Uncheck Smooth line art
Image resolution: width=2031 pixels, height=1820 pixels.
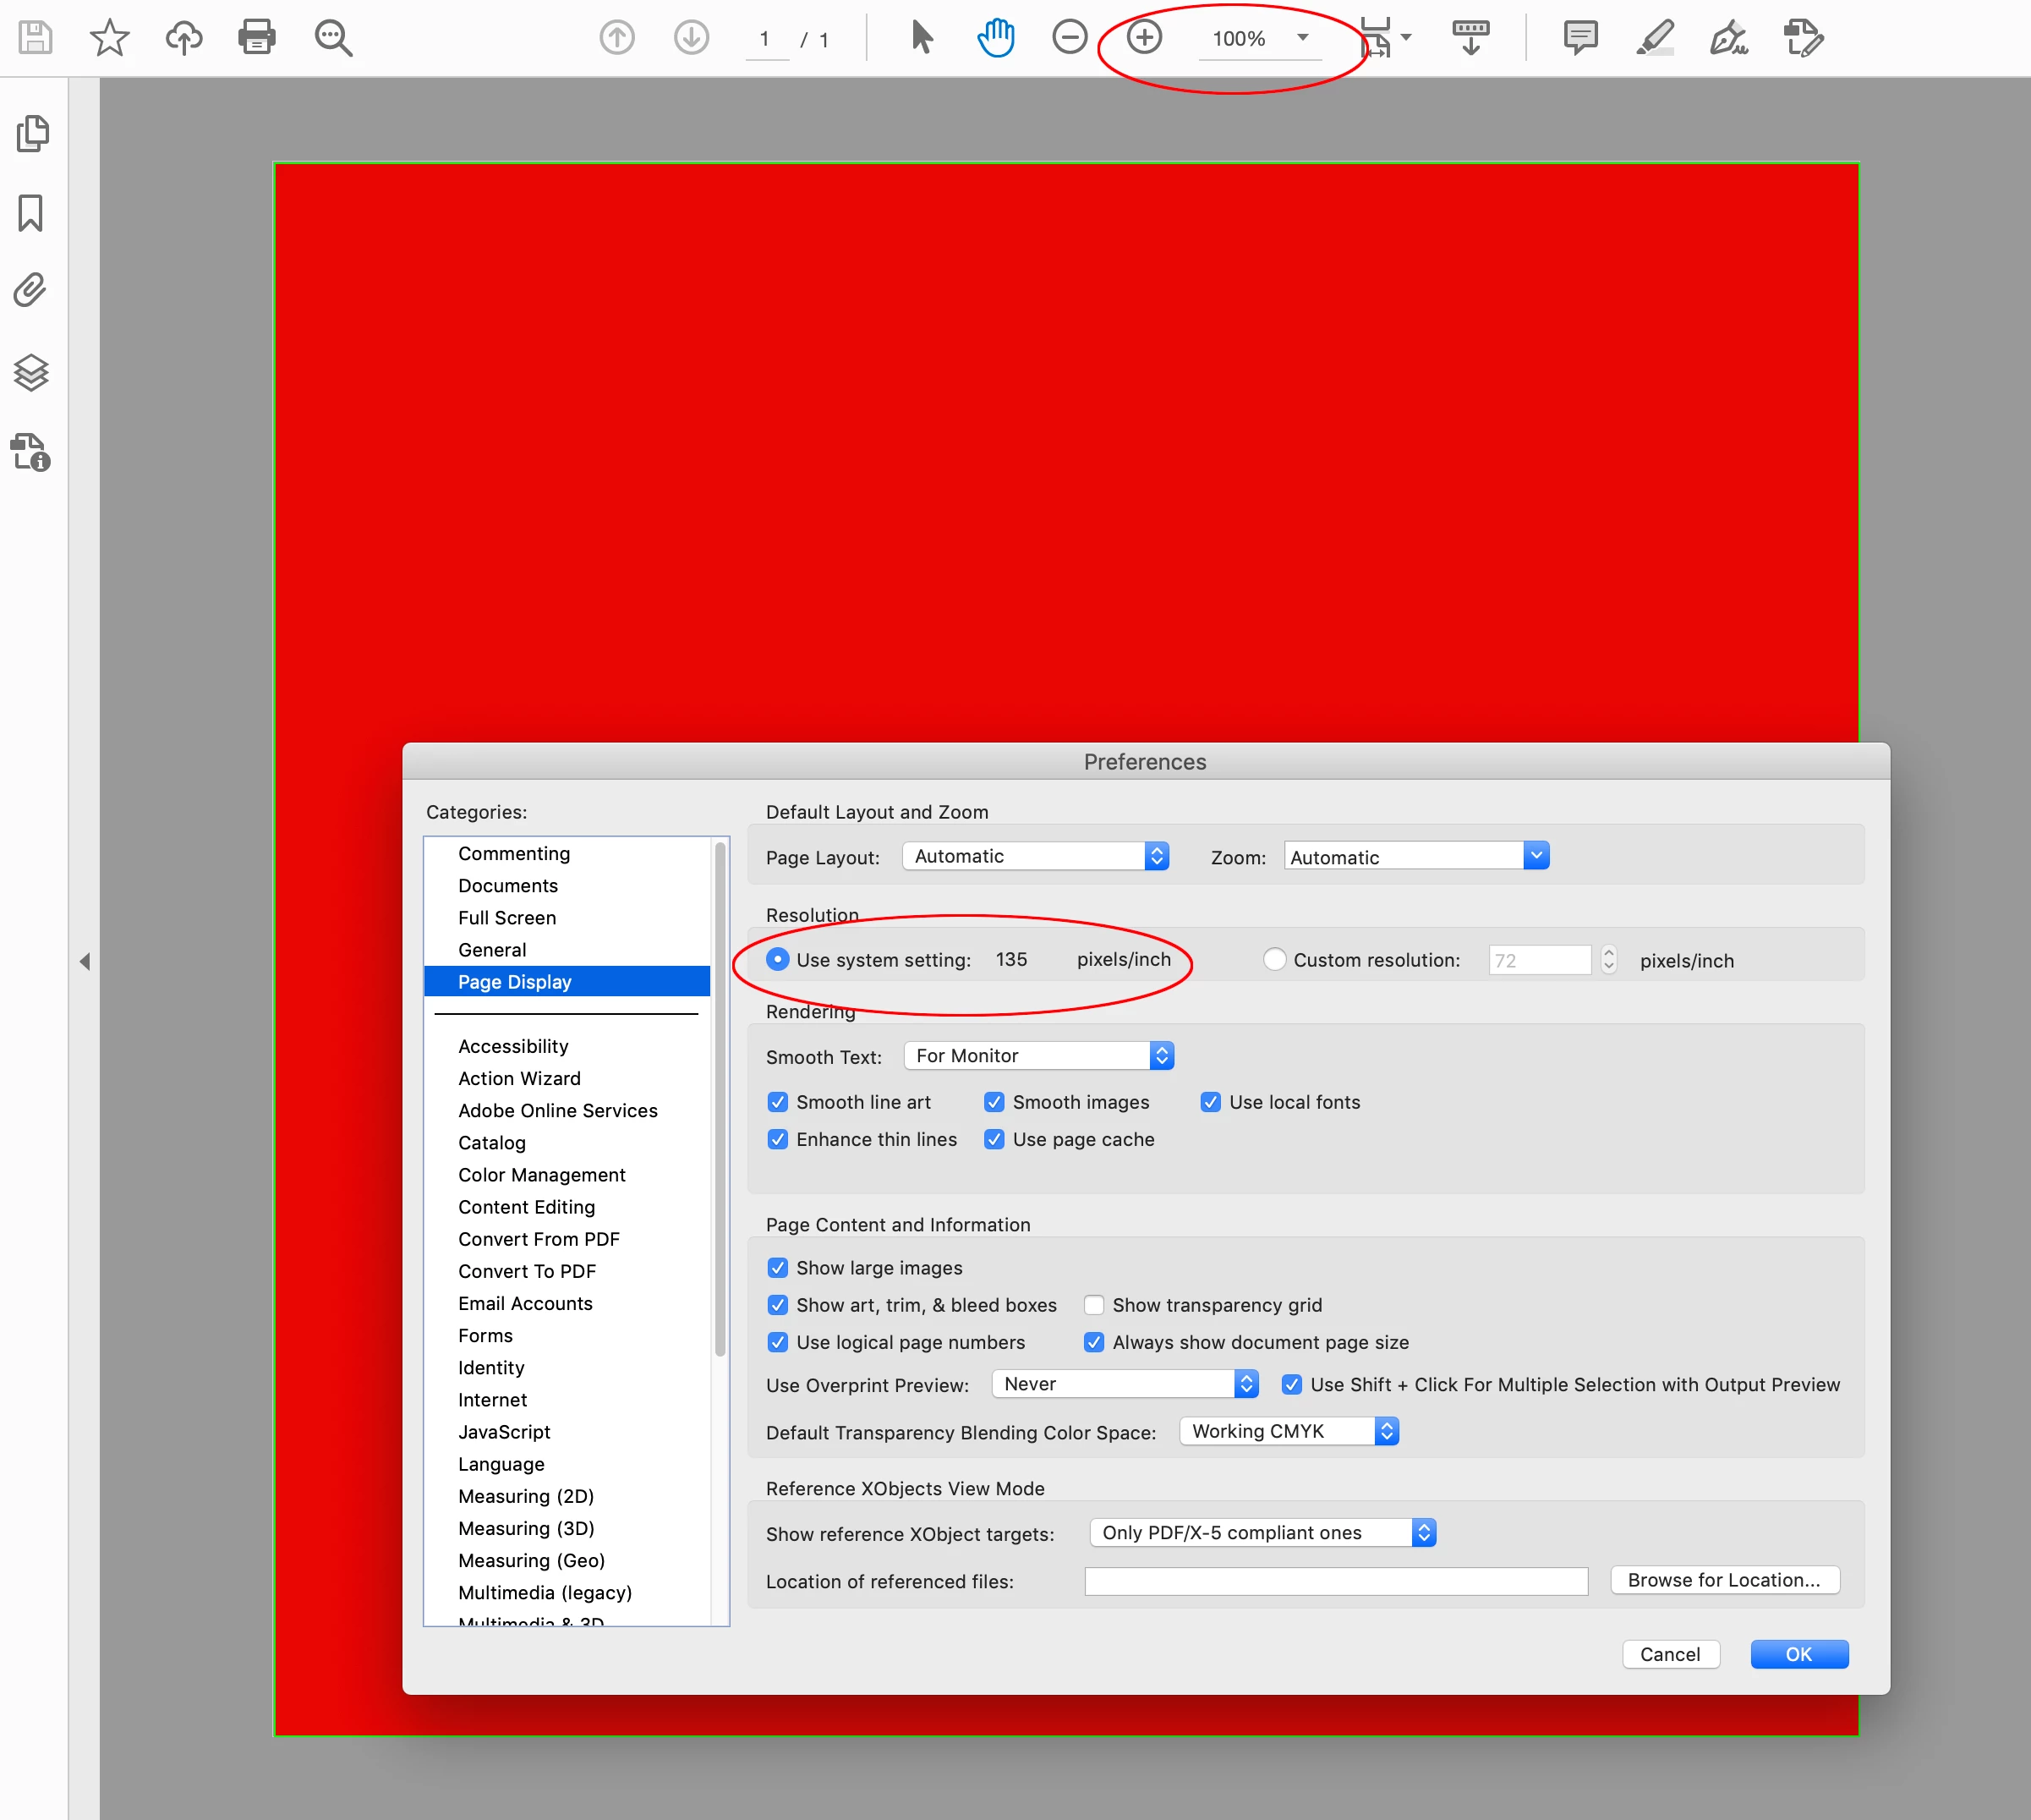[x=778, y=1102]
